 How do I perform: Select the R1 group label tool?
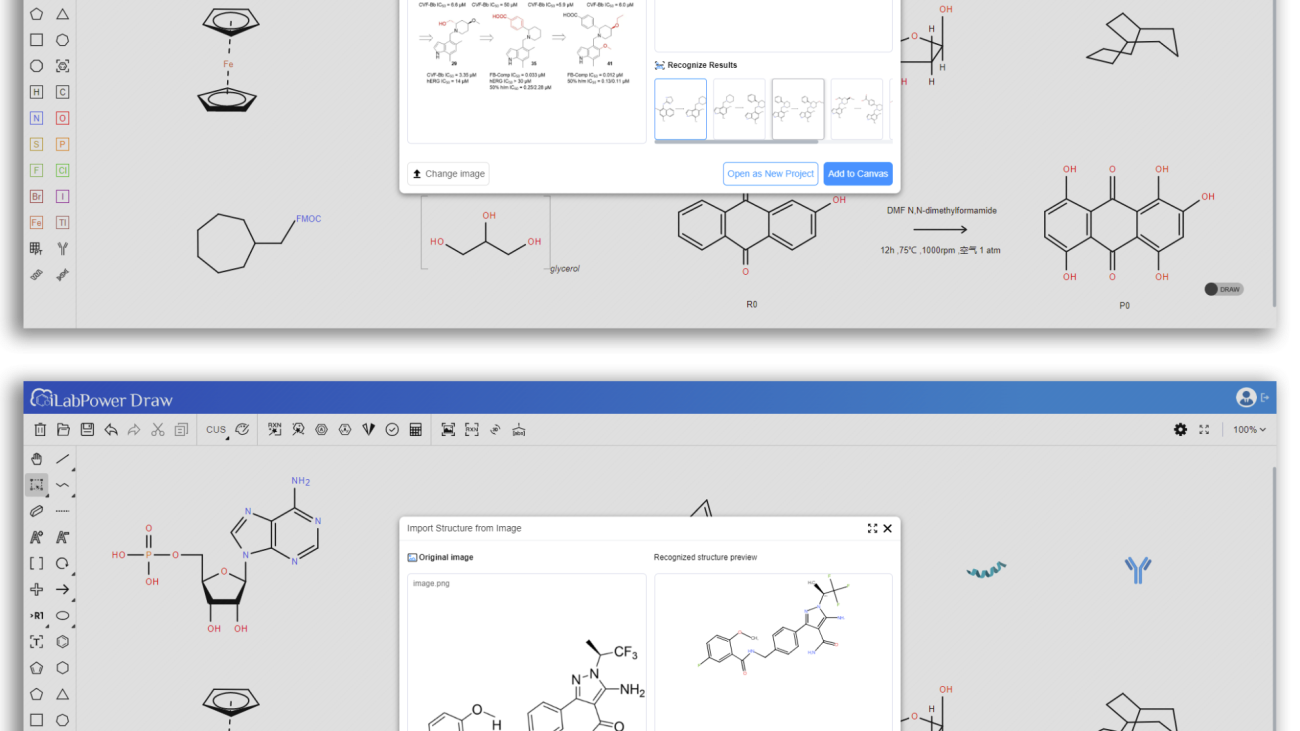pyautogui.click(x=36, y=616)
